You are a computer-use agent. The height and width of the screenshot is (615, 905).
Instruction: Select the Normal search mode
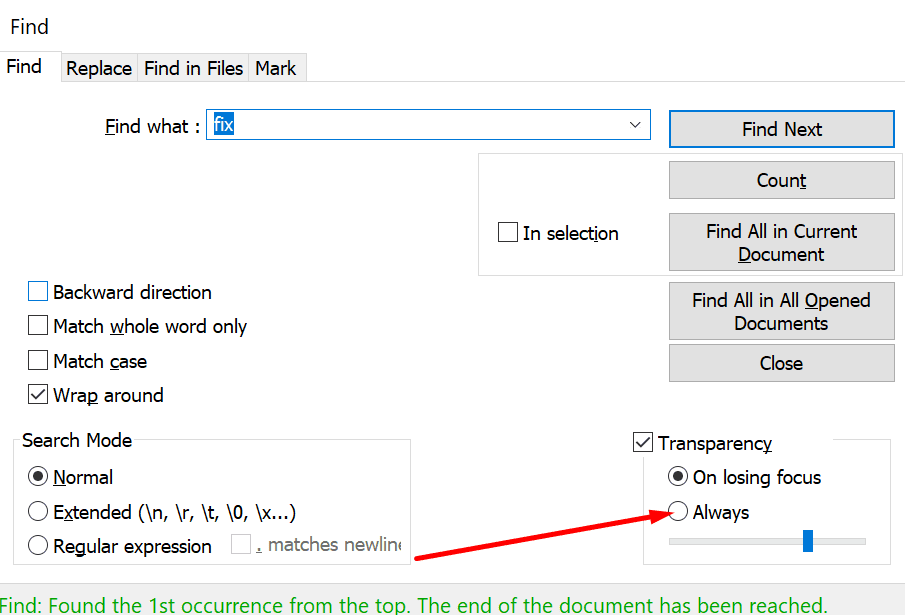[37, 477]
